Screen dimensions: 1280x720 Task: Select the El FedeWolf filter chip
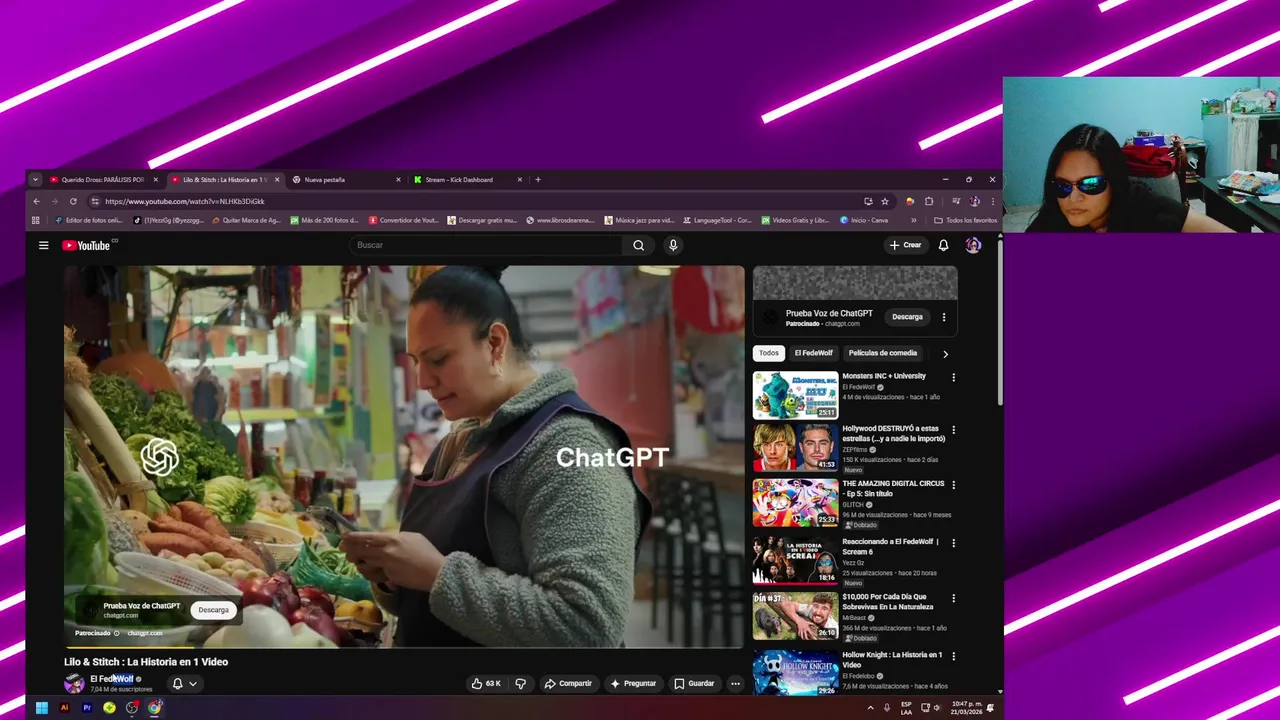[813, 353]
